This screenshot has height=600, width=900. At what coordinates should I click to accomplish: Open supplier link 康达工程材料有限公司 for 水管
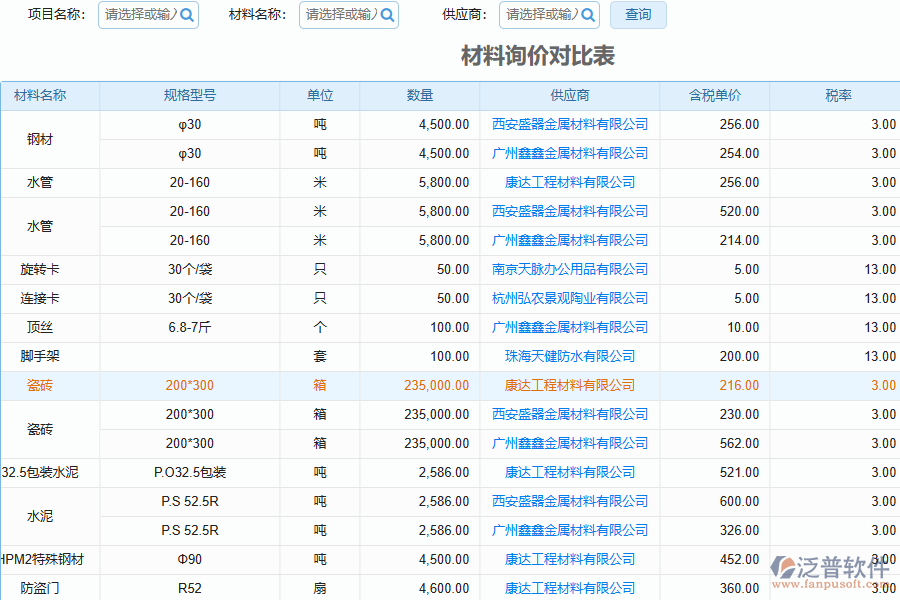tap(571, 182)
